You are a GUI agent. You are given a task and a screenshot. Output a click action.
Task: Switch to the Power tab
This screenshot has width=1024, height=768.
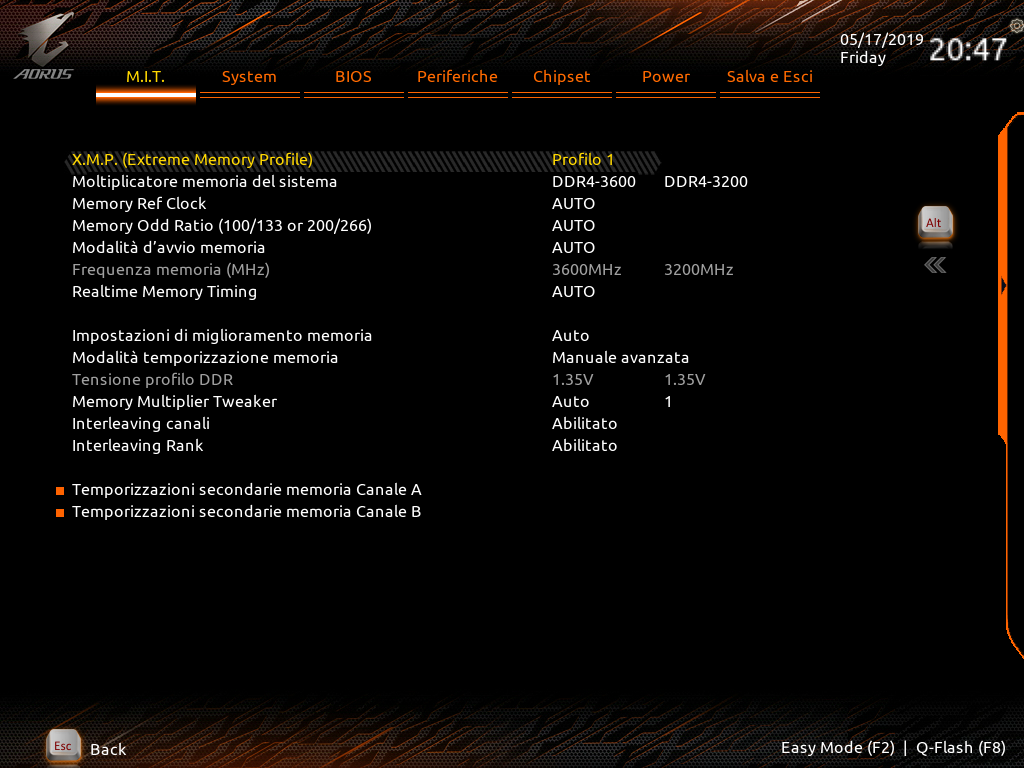click(665, 76)
